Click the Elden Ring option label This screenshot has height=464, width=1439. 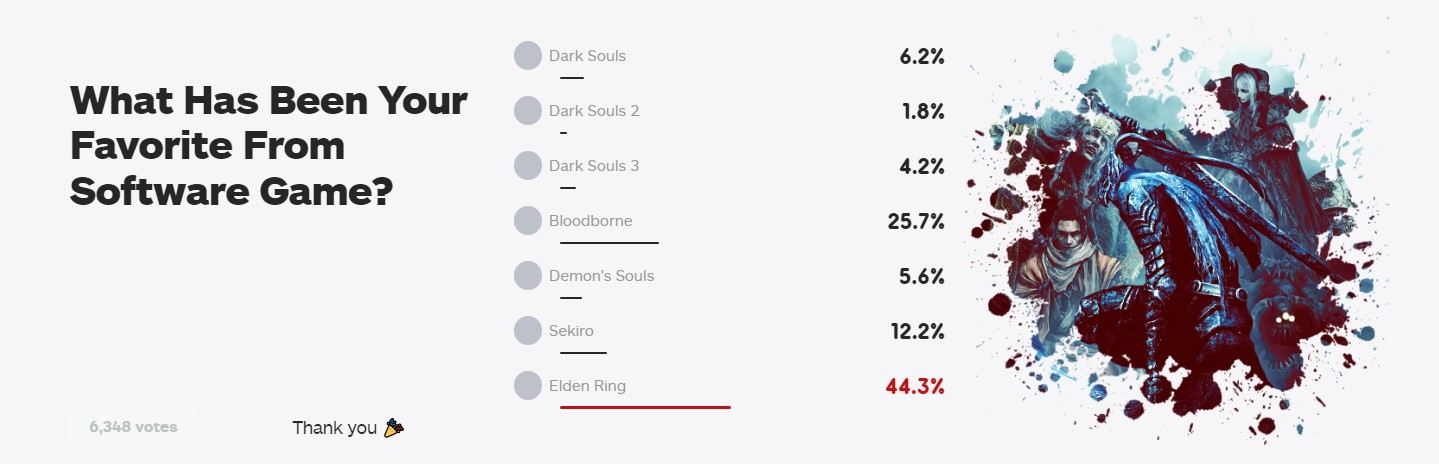[587, 386]
